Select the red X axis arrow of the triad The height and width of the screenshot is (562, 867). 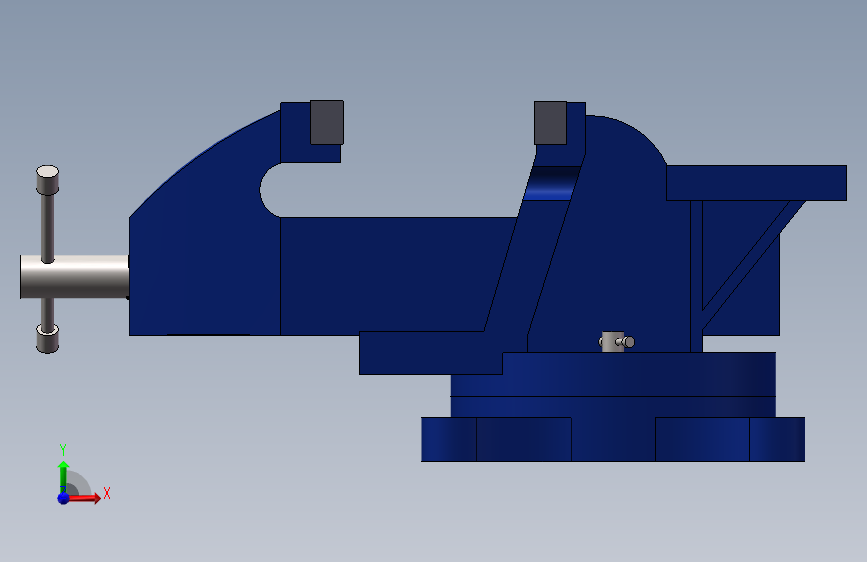[x=84, y=498]
